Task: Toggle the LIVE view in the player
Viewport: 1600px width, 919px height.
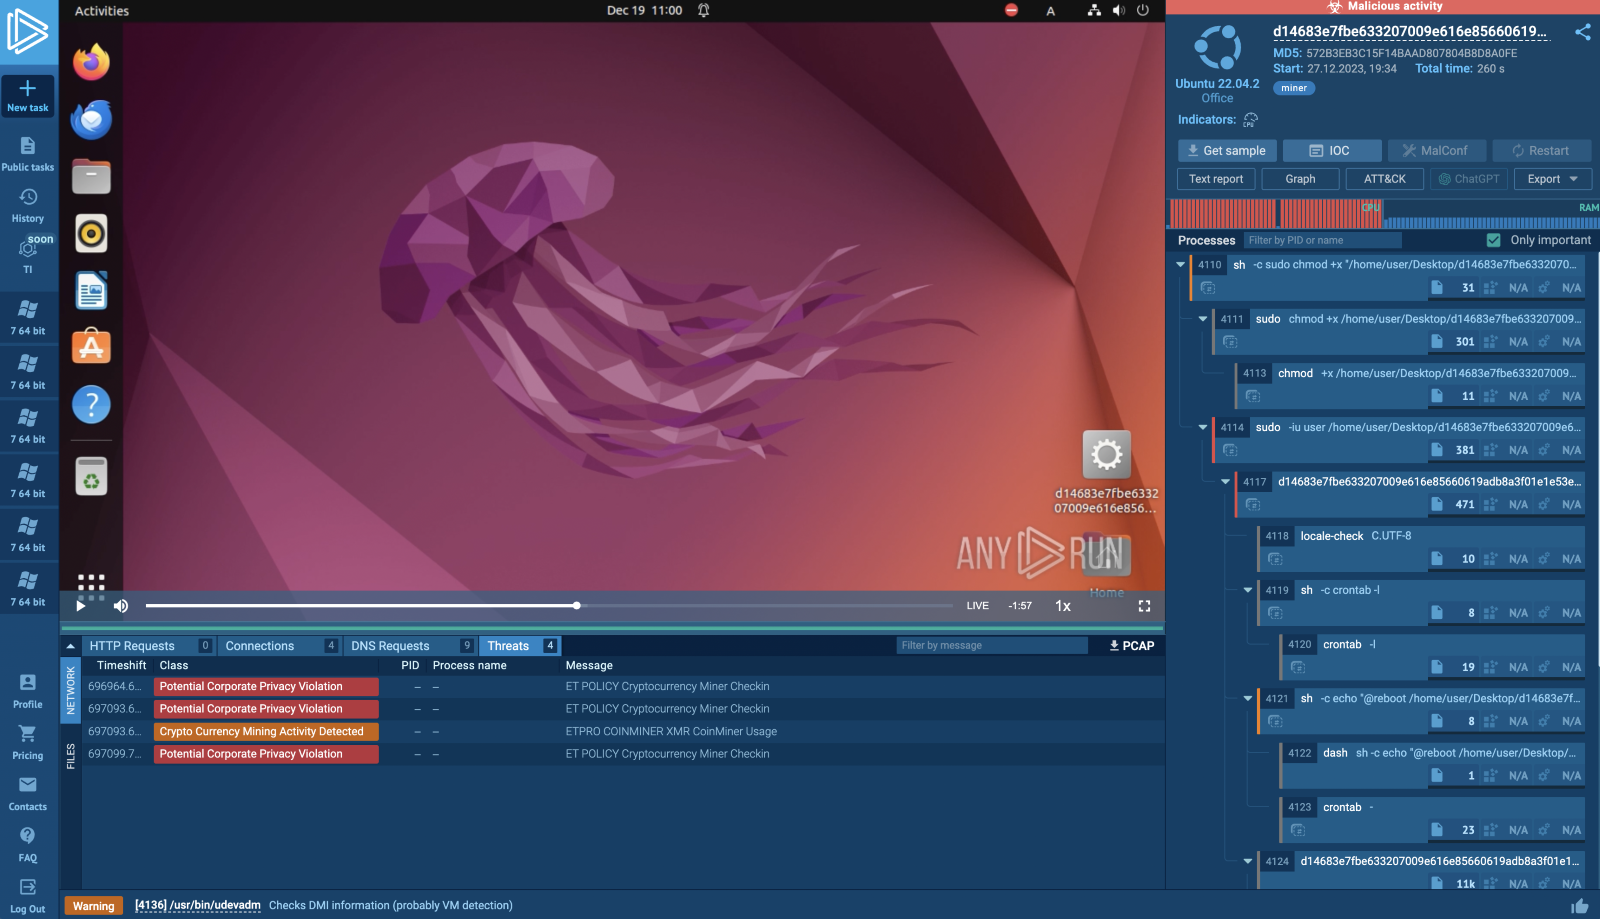Action: coord(977,605)
